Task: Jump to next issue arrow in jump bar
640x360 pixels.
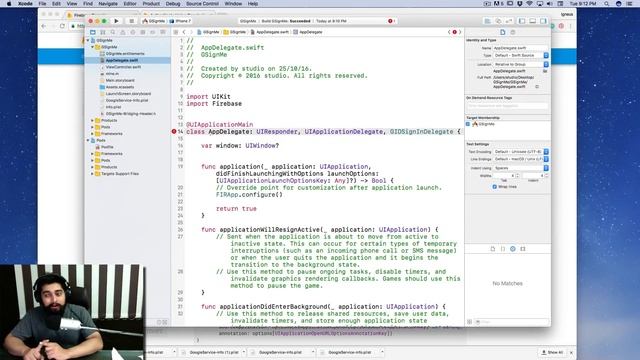Action: 460,32
